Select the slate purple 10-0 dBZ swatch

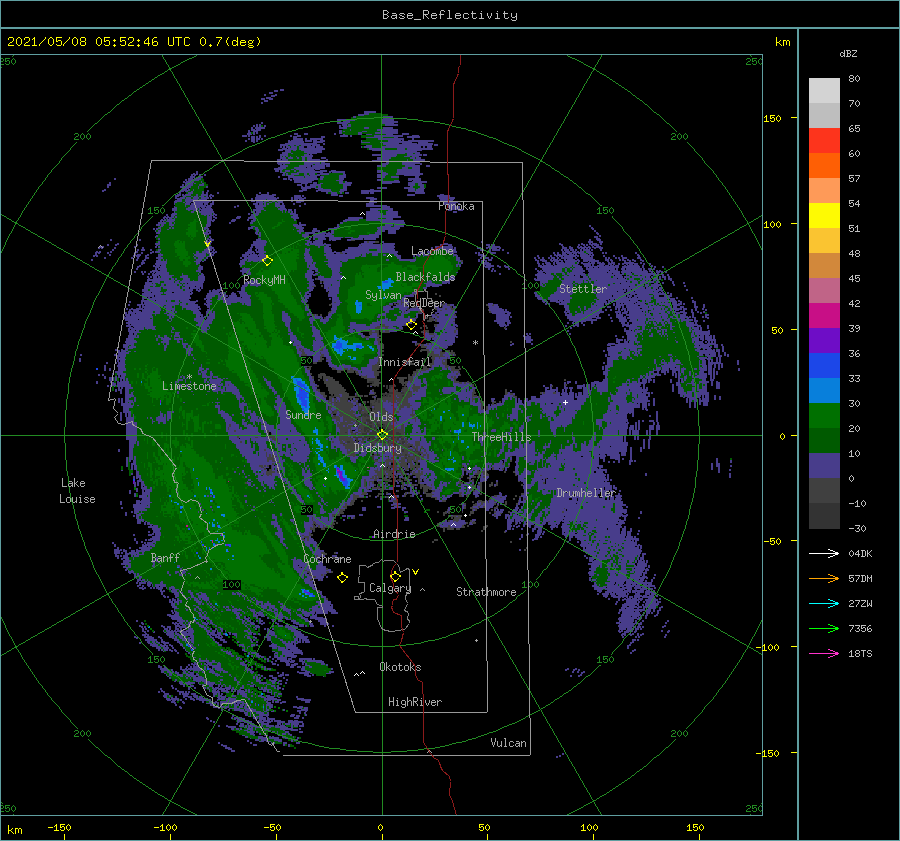(824, 466)
